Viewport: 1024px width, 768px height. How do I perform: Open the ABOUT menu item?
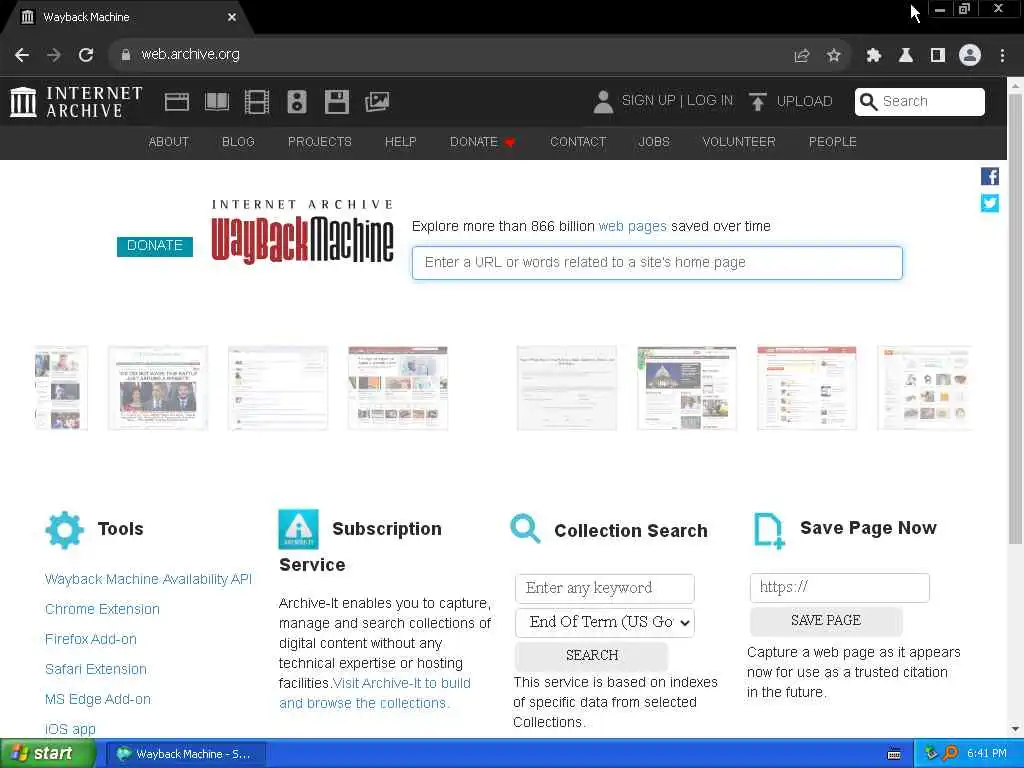168,142
